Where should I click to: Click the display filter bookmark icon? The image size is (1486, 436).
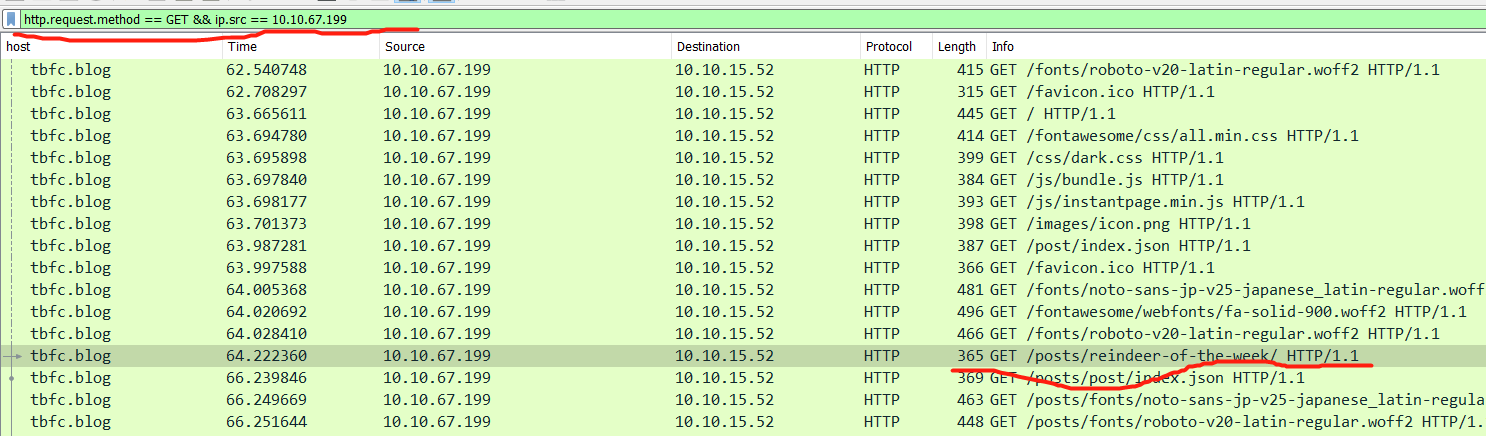click(x=10, y=19)
